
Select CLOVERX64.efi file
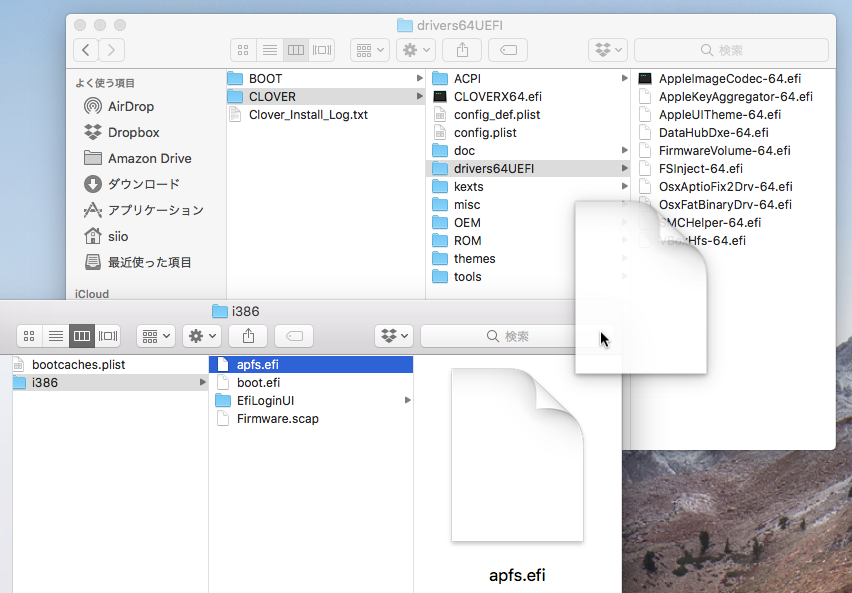pyautogui.click(x=530, y=97)
